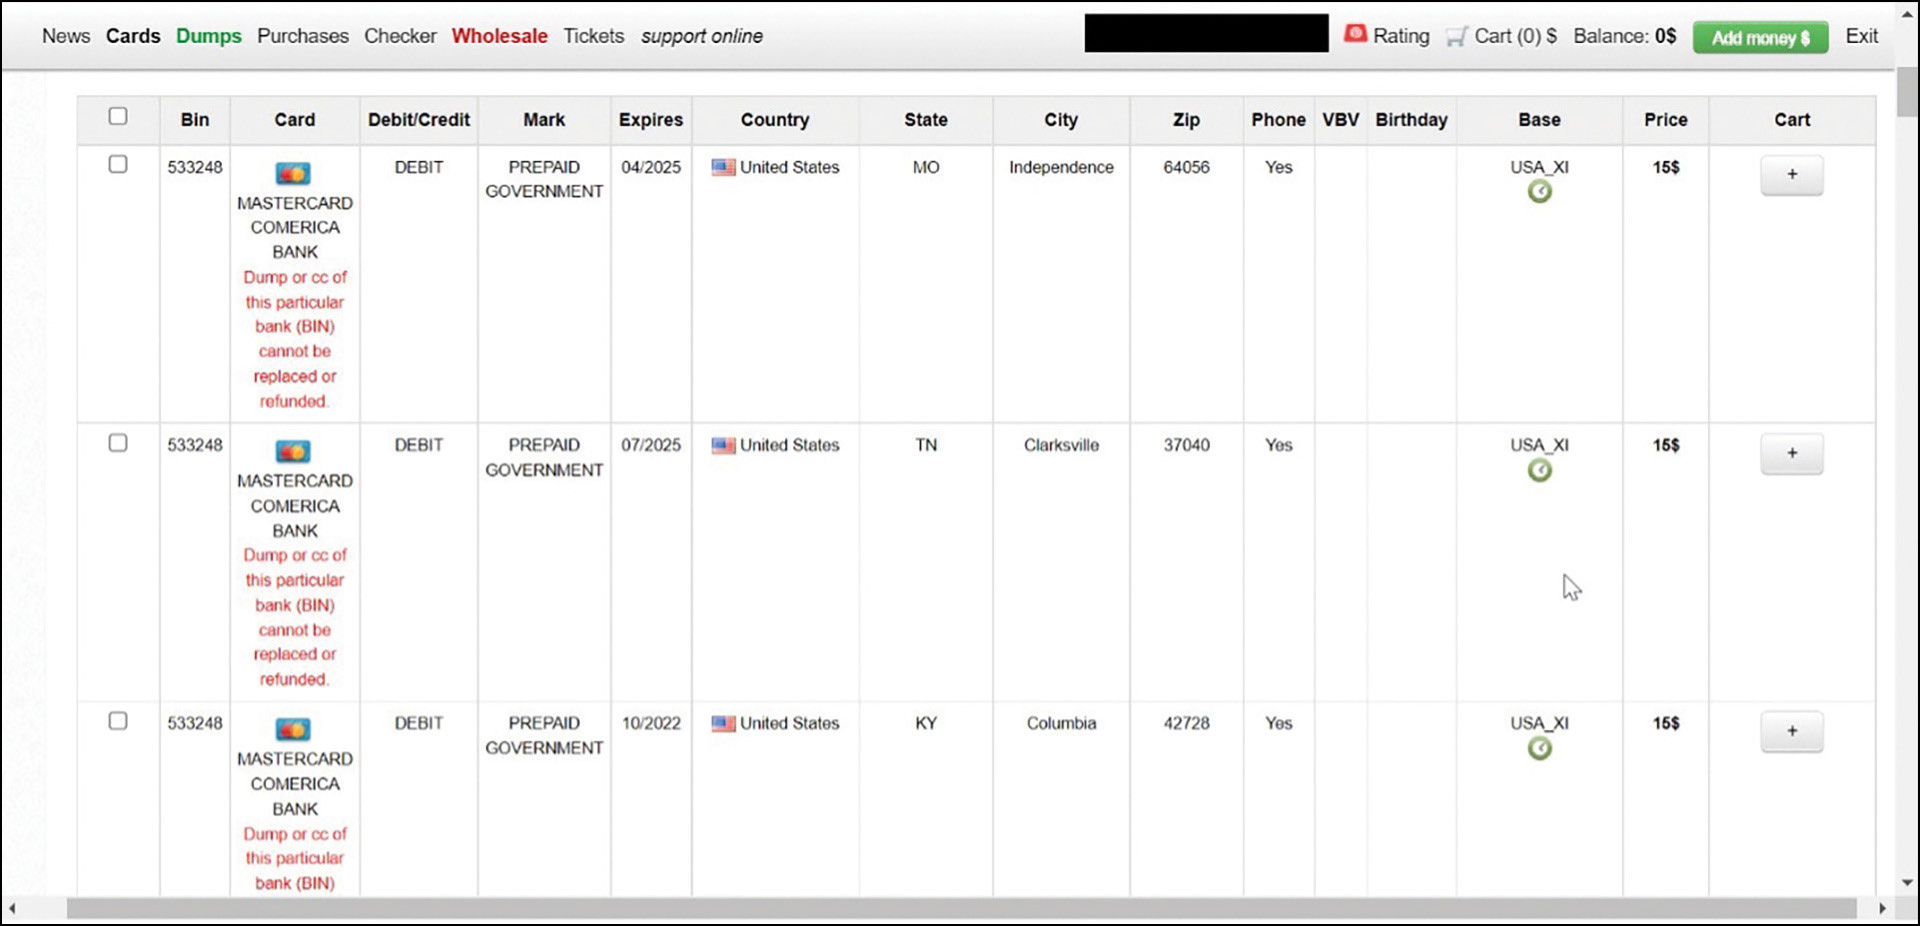
Task: Open the Purchases menu item
Action: pos(302,36)
